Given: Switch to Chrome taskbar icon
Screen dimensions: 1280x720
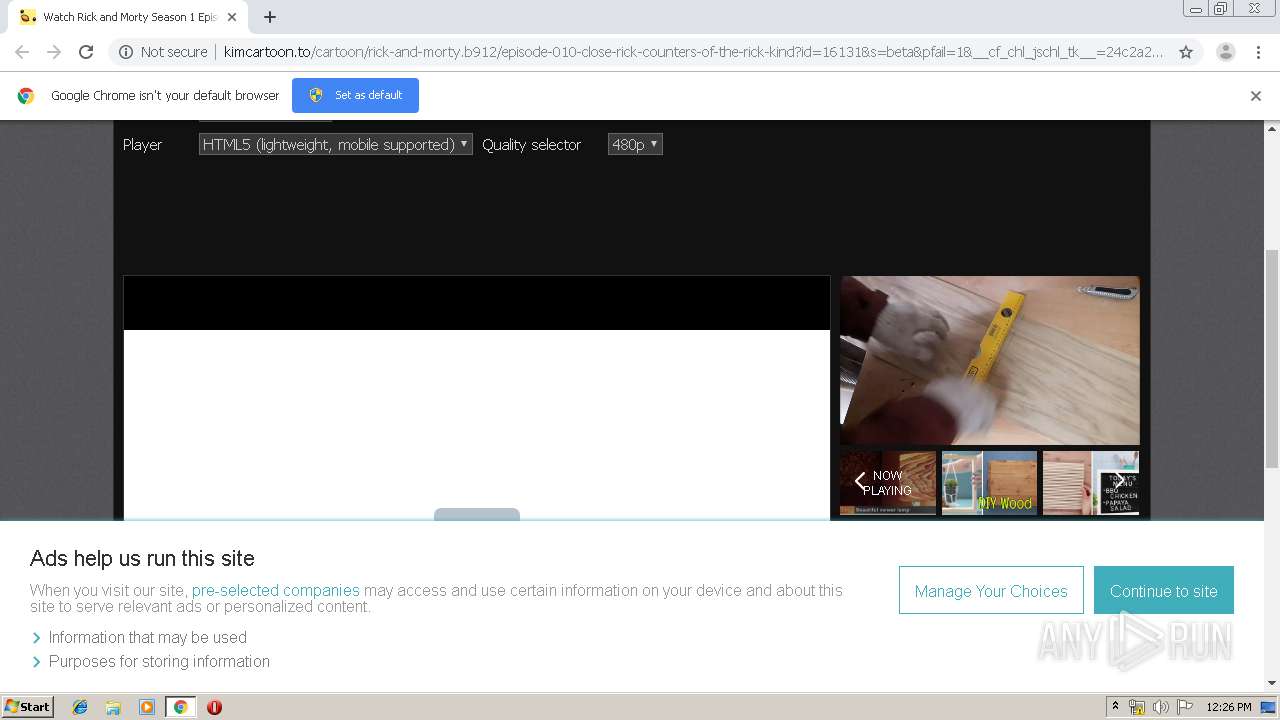Looking at the screenshot, I should [x=180, y=707].
